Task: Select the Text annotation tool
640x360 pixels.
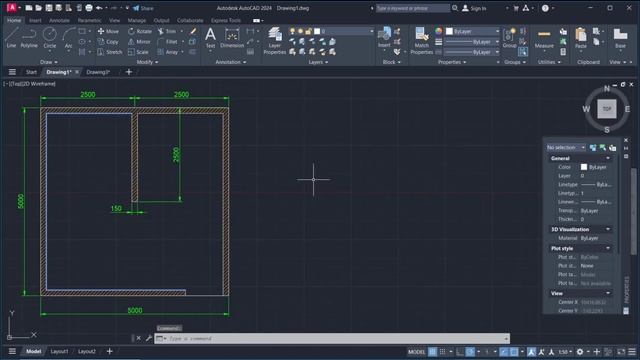Action: click(210, 38)
